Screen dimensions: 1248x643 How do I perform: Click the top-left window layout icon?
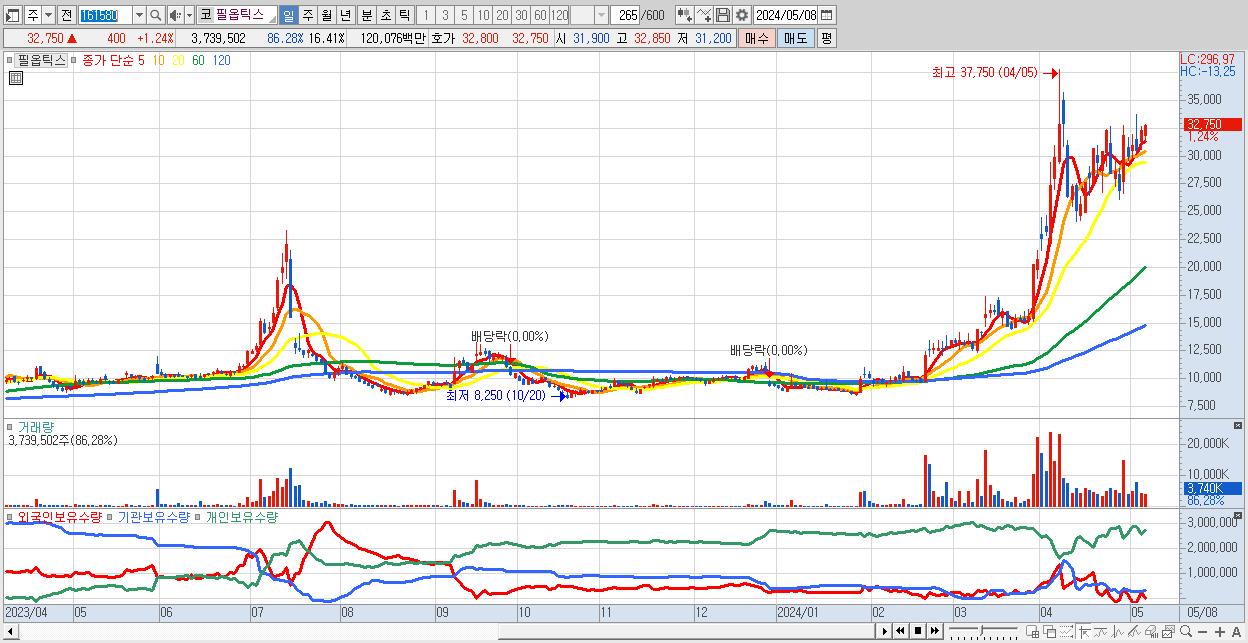tap(13, 15)
